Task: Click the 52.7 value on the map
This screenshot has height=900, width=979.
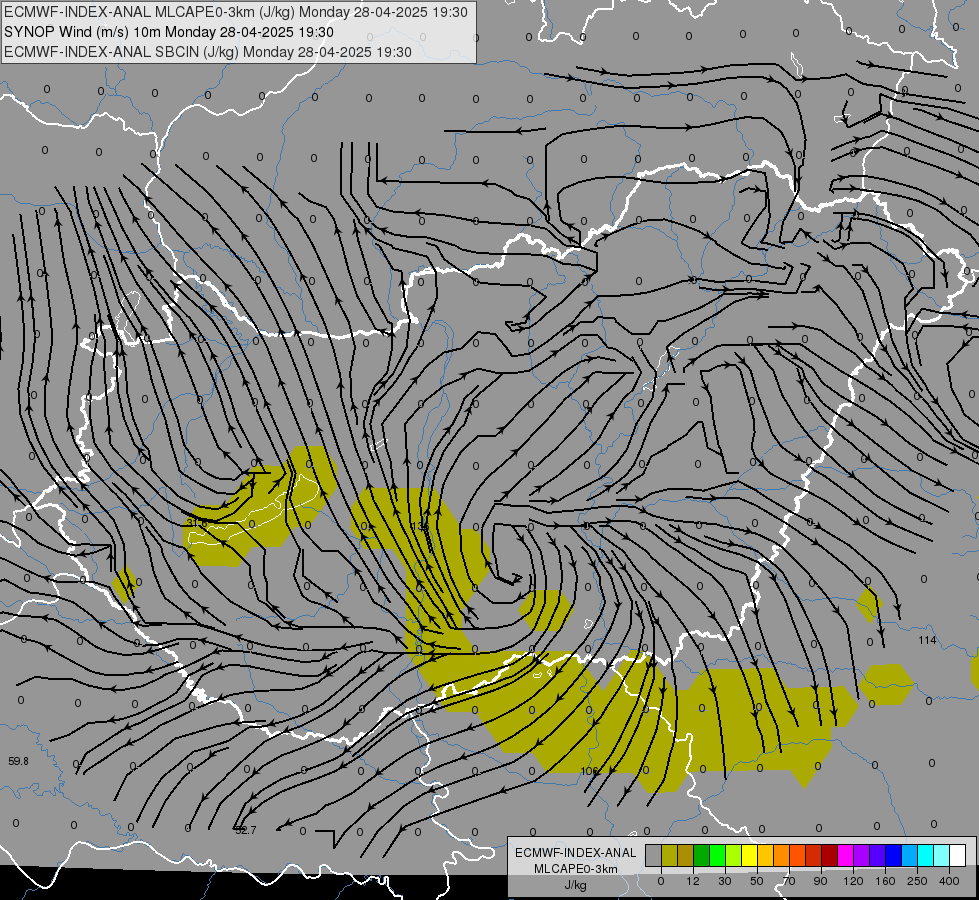Action: (245, 830)
